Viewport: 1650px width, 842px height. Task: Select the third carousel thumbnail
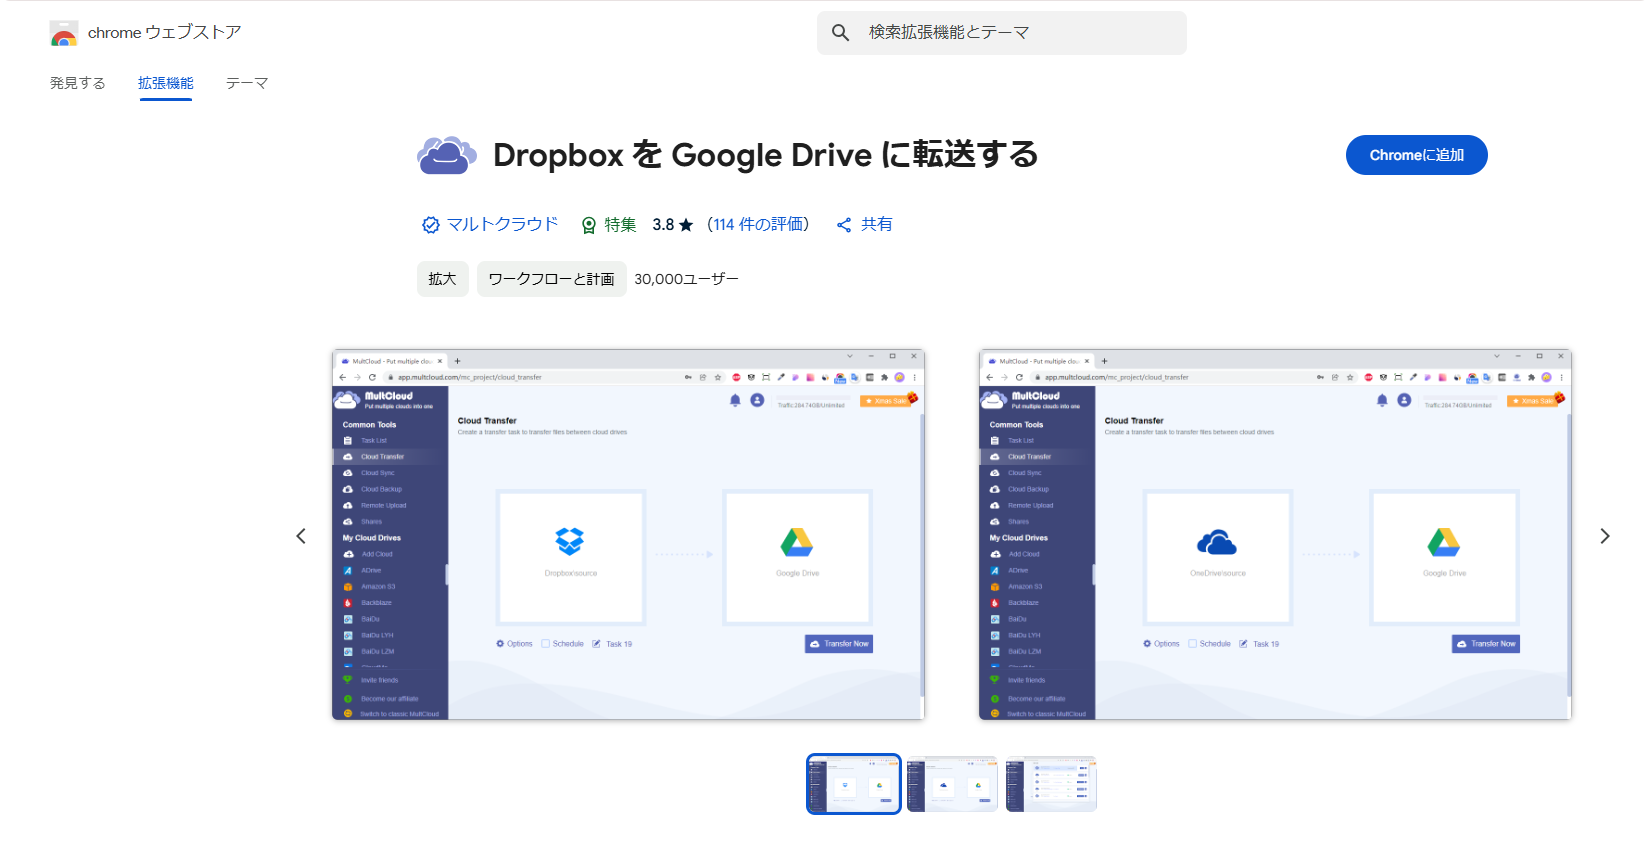[1051, 784]
